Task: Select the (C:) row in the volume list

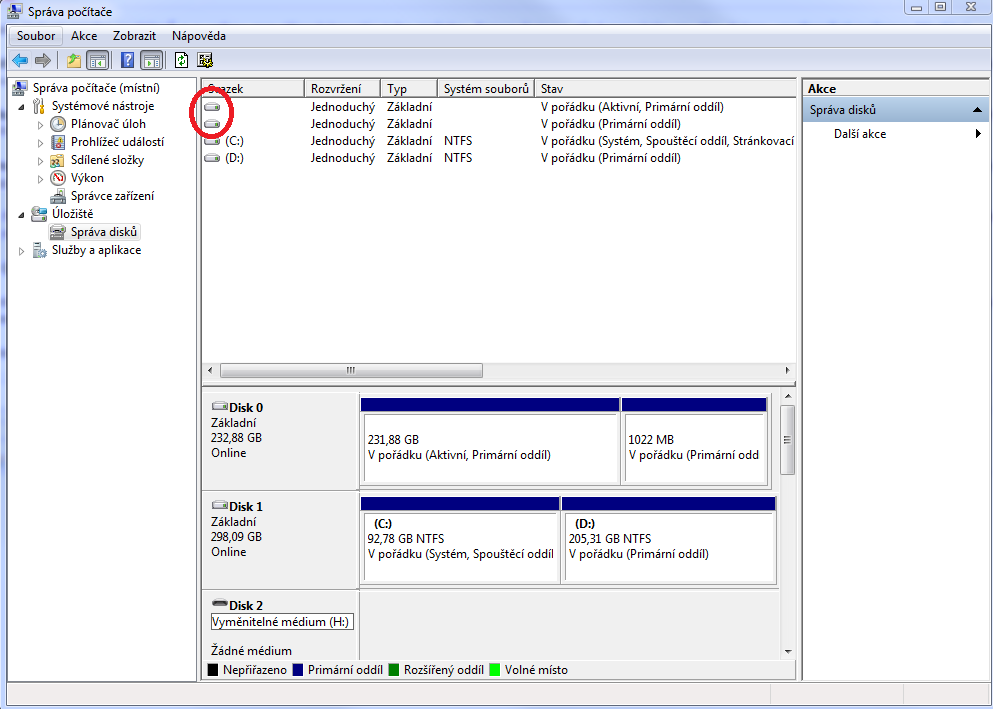Action: pyautogui.click(x=498, y=141)
